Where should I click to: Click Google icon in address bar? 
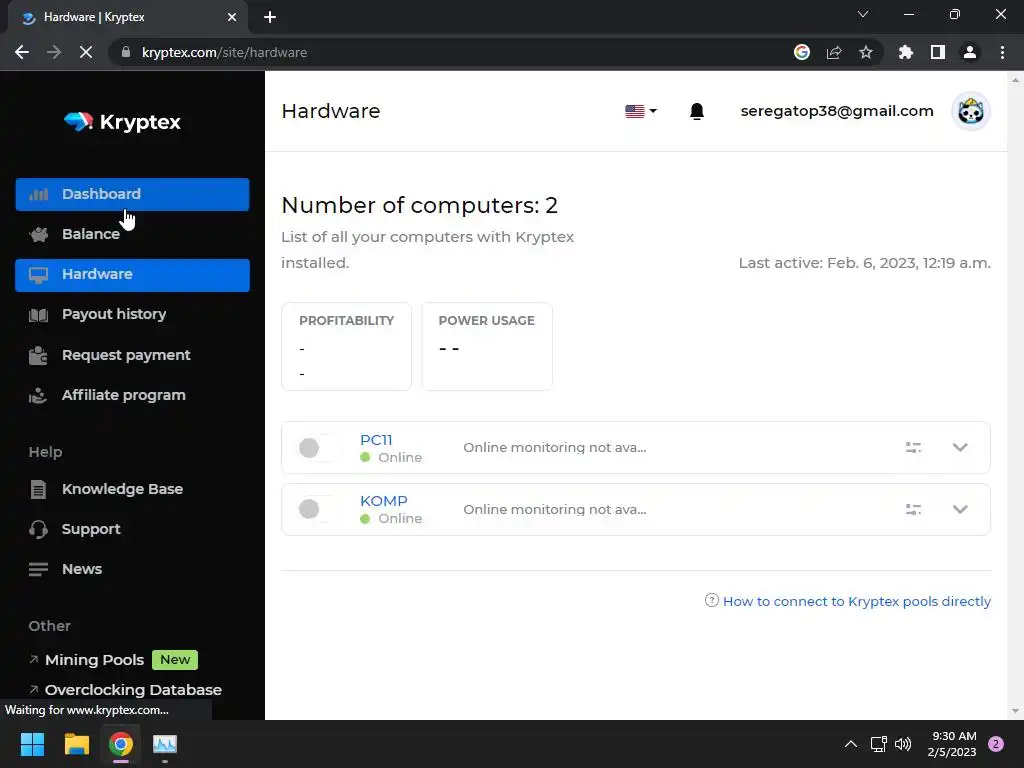point(801,52)
